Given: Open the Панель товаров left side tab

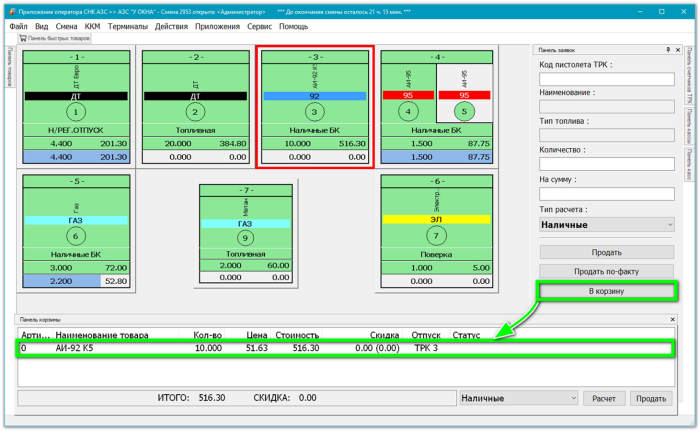Looking at the screenshot, I should [x=9, y=67].
